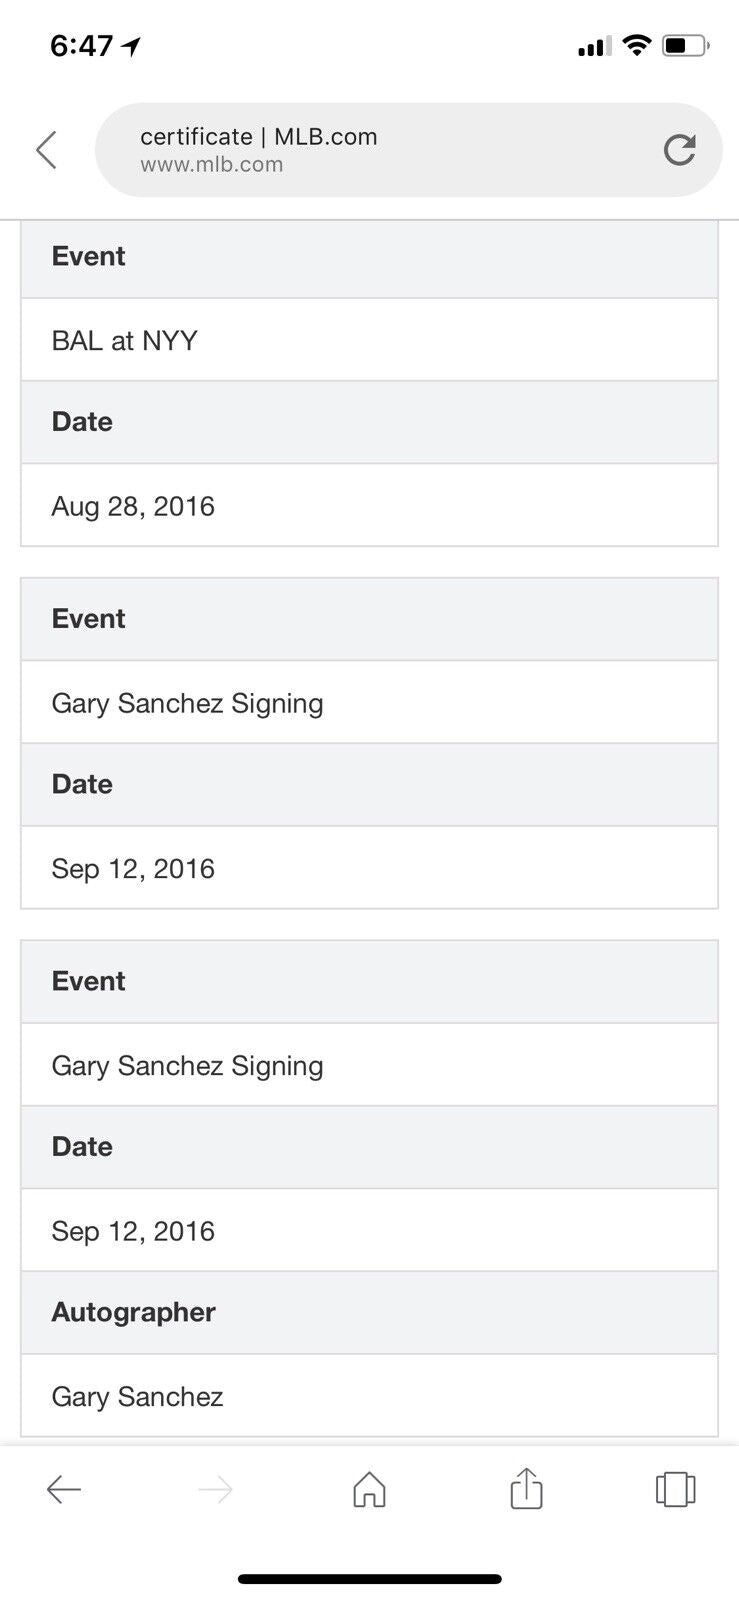739x1600 pixels.
Task: Tap the forward arrow in bottom toolbar
Action: click(x=215, y=1490)
